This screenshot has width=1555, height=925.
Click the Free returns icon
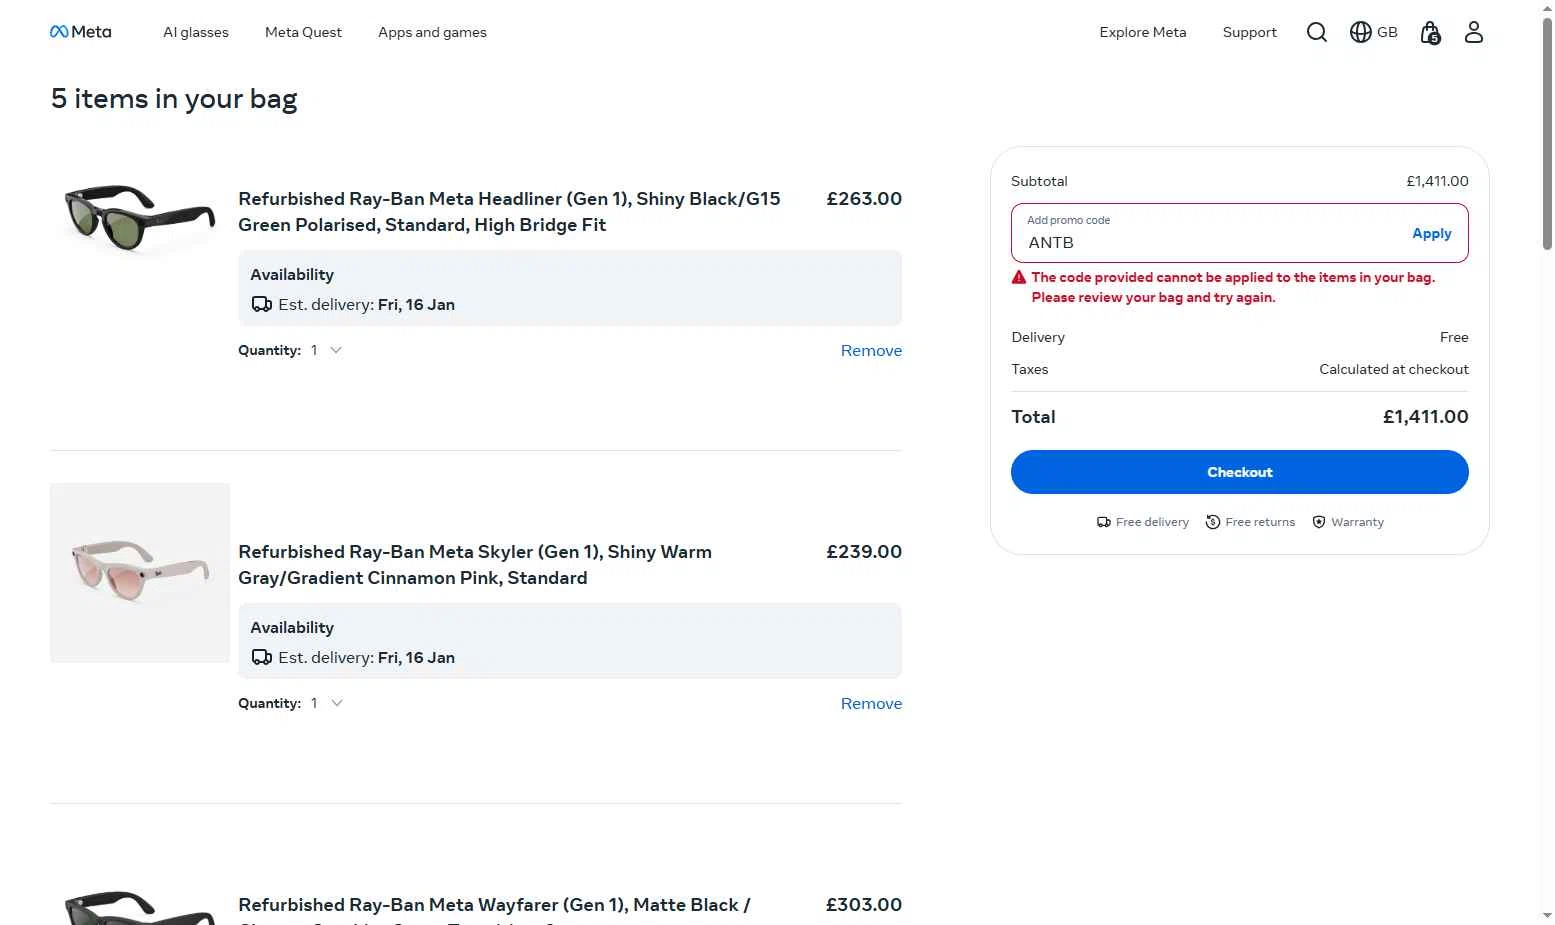(x=1213, y=522)
